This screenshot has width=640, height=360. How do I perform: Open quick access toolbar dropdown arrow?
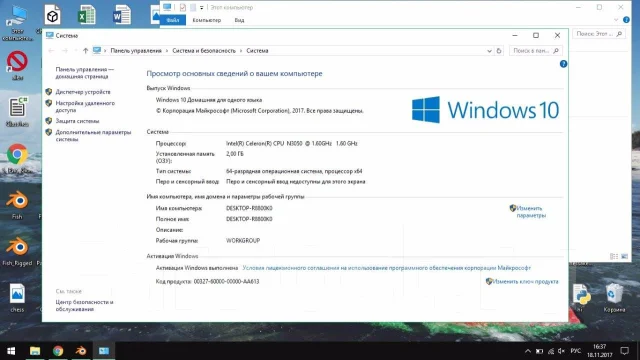[201, 7]
